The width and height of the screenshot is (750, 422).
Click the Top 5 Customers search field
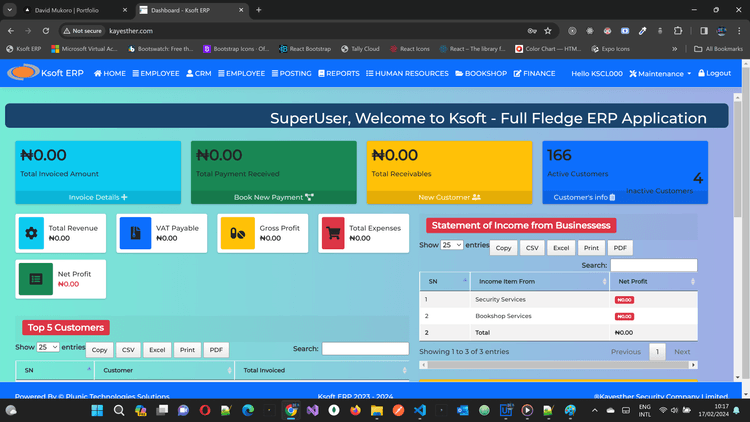point(365,349)
